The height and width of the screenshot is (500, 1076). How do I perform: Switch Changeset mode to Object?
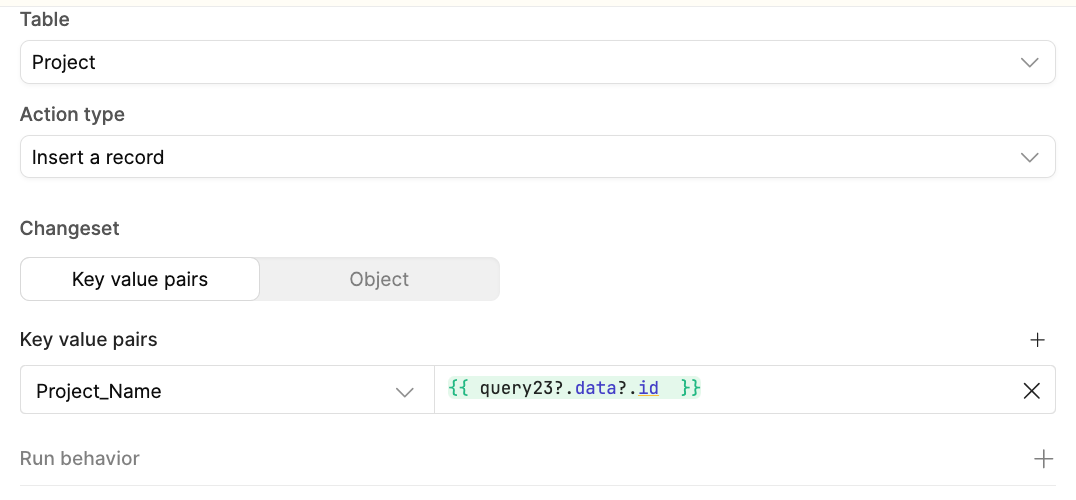tap(379, 279)
